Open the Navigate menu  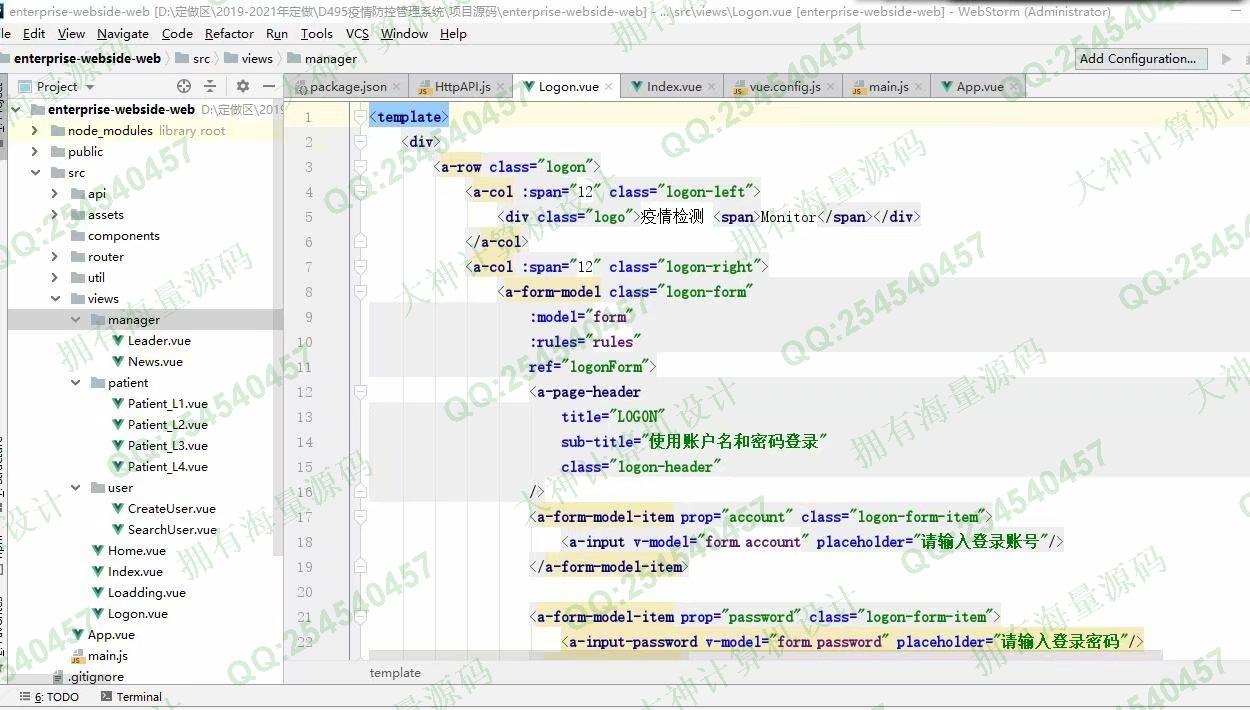pyautogui.click(x=123, y=33)
